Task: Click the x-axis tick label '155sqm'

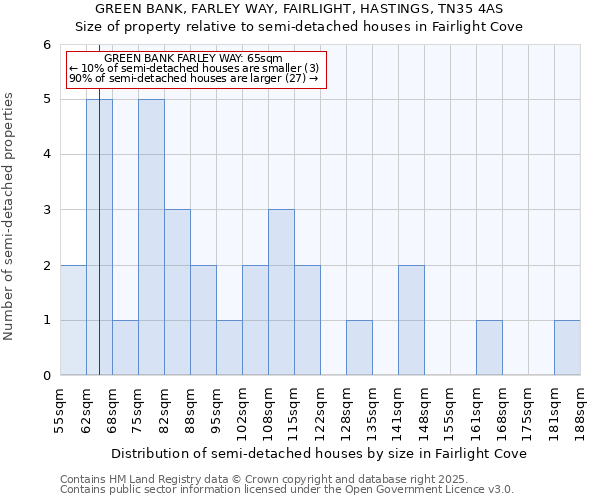Action: pyautogui.click(x=450, y=415)
